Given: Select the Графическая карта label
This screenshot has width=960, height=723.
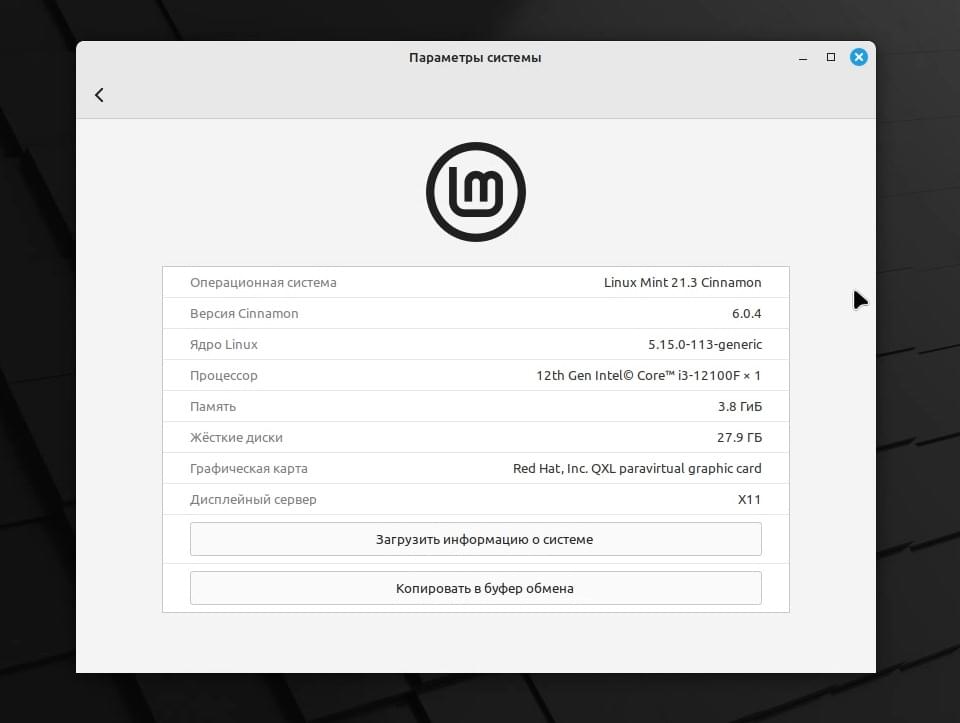Looking at the screenshot, I should coord(249,469).
